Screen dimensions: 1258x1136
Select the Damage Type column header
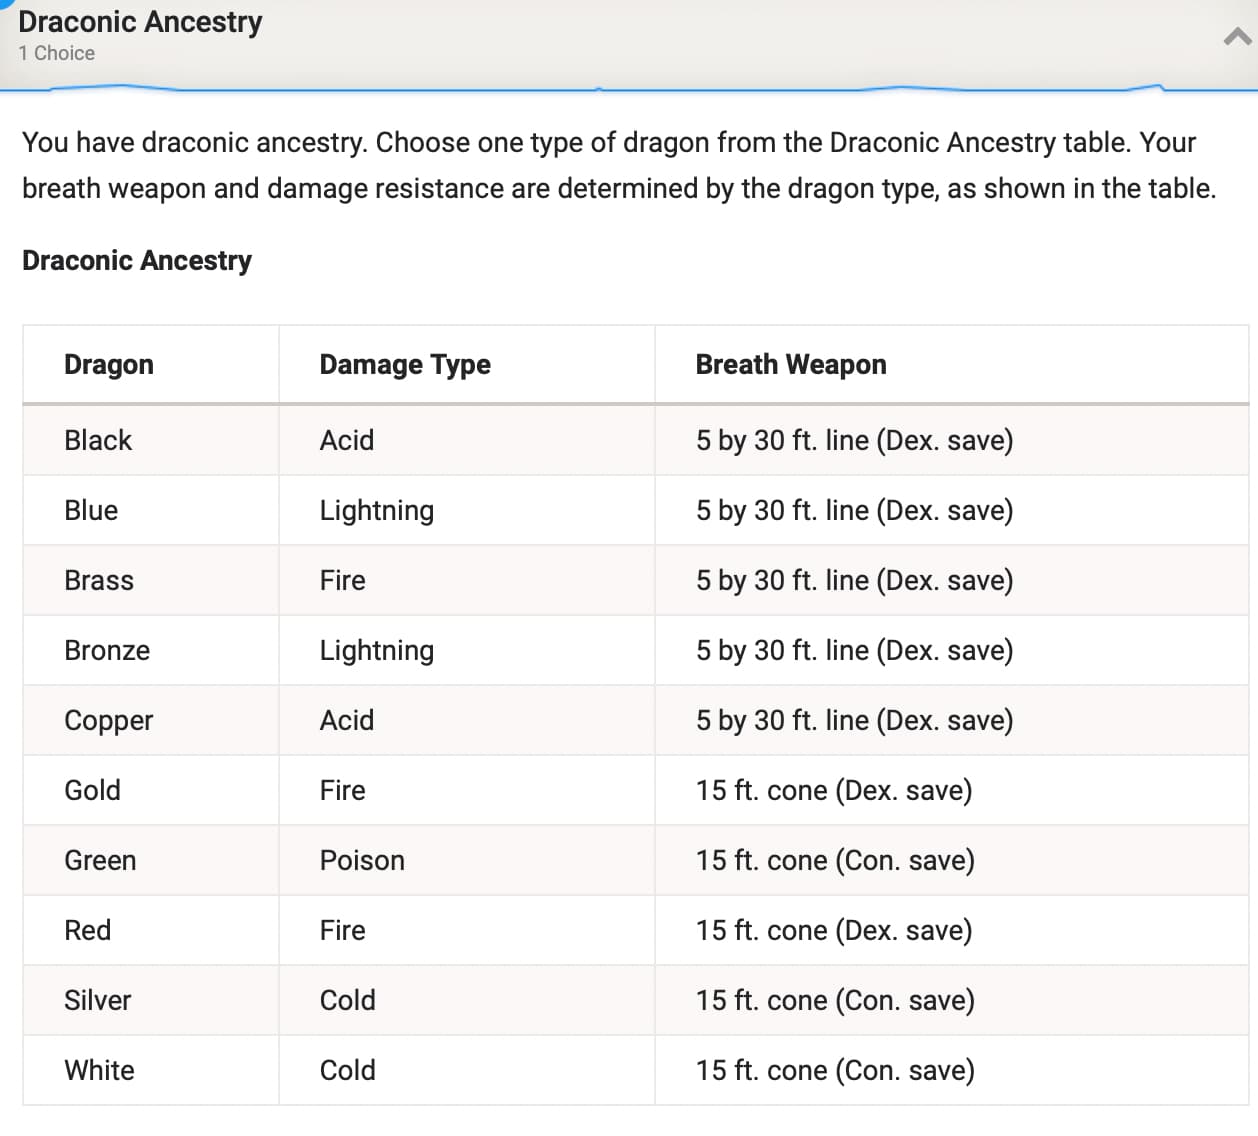coord(467,365)
